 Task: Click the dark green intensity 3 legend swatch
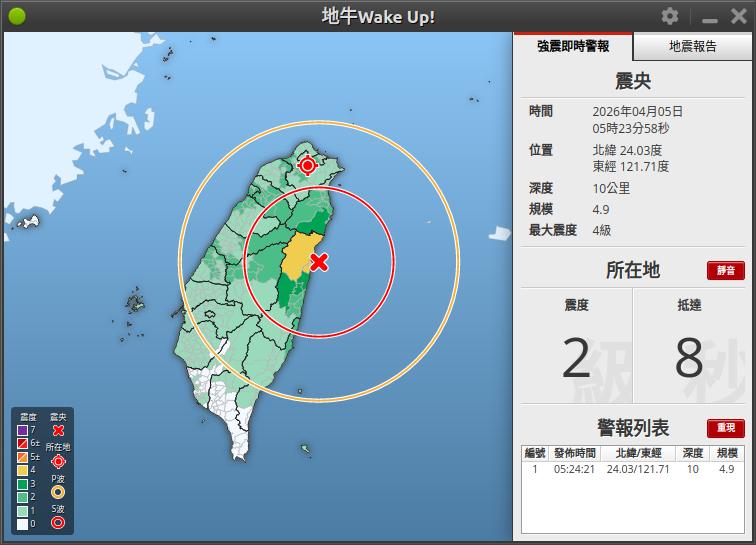[x=22, y=484]
